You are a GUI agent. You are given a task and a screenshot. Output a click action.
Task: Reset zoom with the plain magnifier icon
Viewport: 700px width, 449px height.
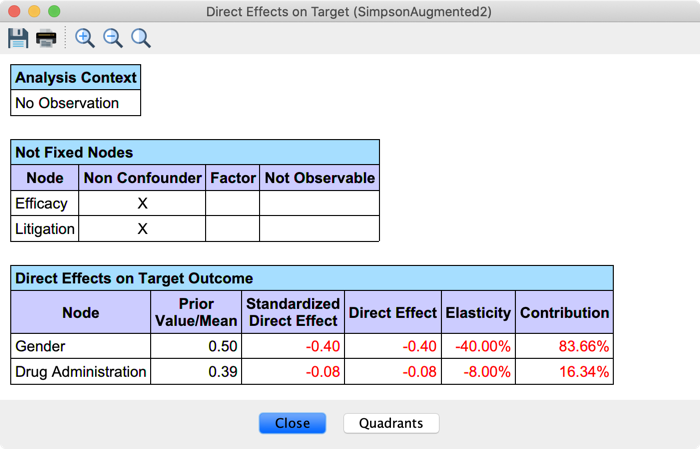point(141,38)
